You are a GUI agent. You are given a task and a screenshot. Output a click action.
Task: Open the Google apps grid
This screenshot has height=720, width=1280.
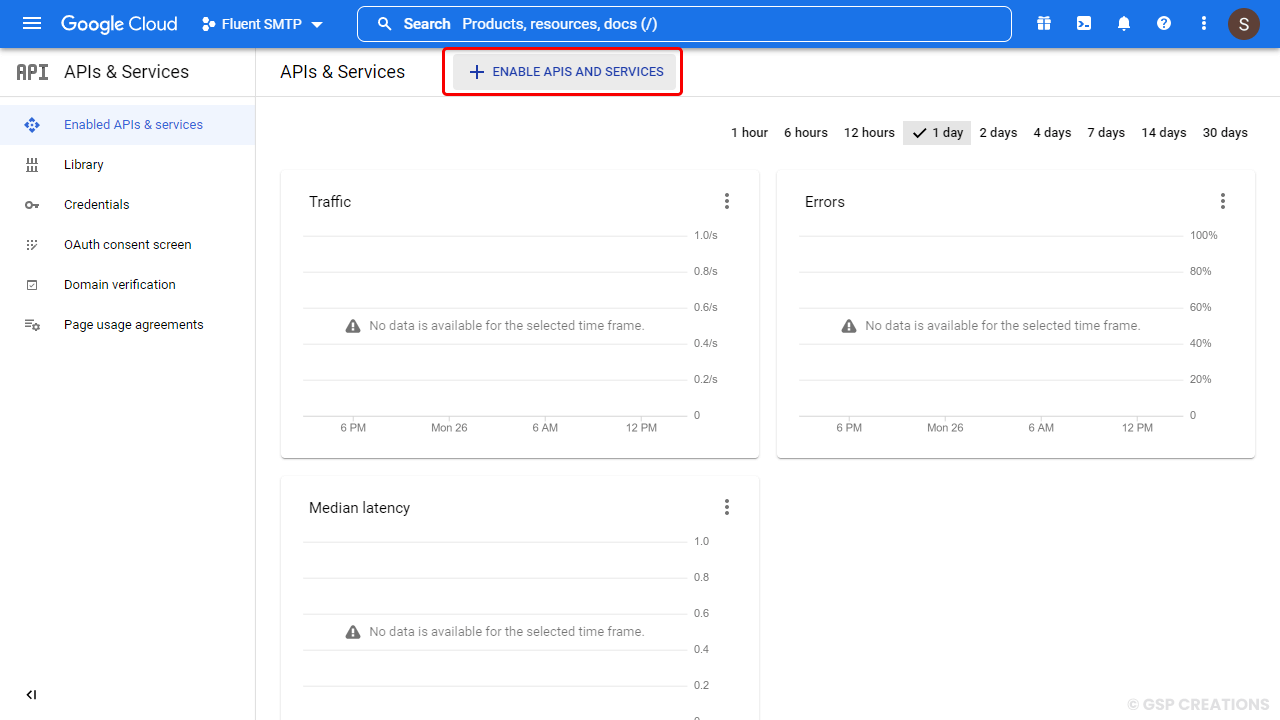(x=1044, y=23)
